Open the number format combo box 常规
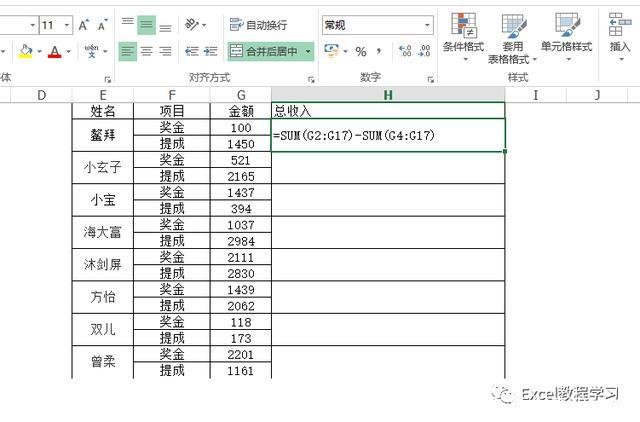 [x=378, y=25]
